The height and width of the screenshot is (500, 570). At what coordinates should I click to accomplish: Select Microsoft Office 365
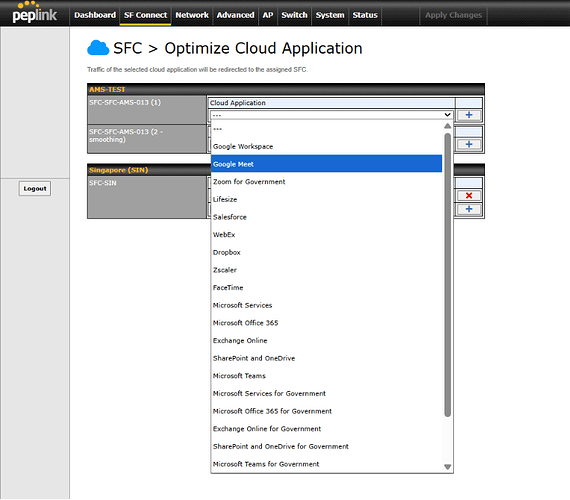pos(326,323)
